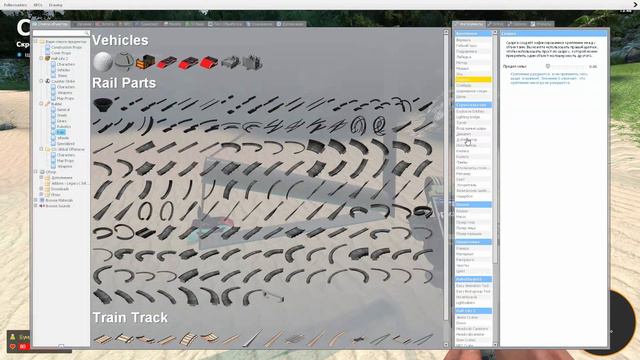Select the Half-Life 2 folder in the tree
Screen dimensions: 640x360
click(x=60, y=59)
